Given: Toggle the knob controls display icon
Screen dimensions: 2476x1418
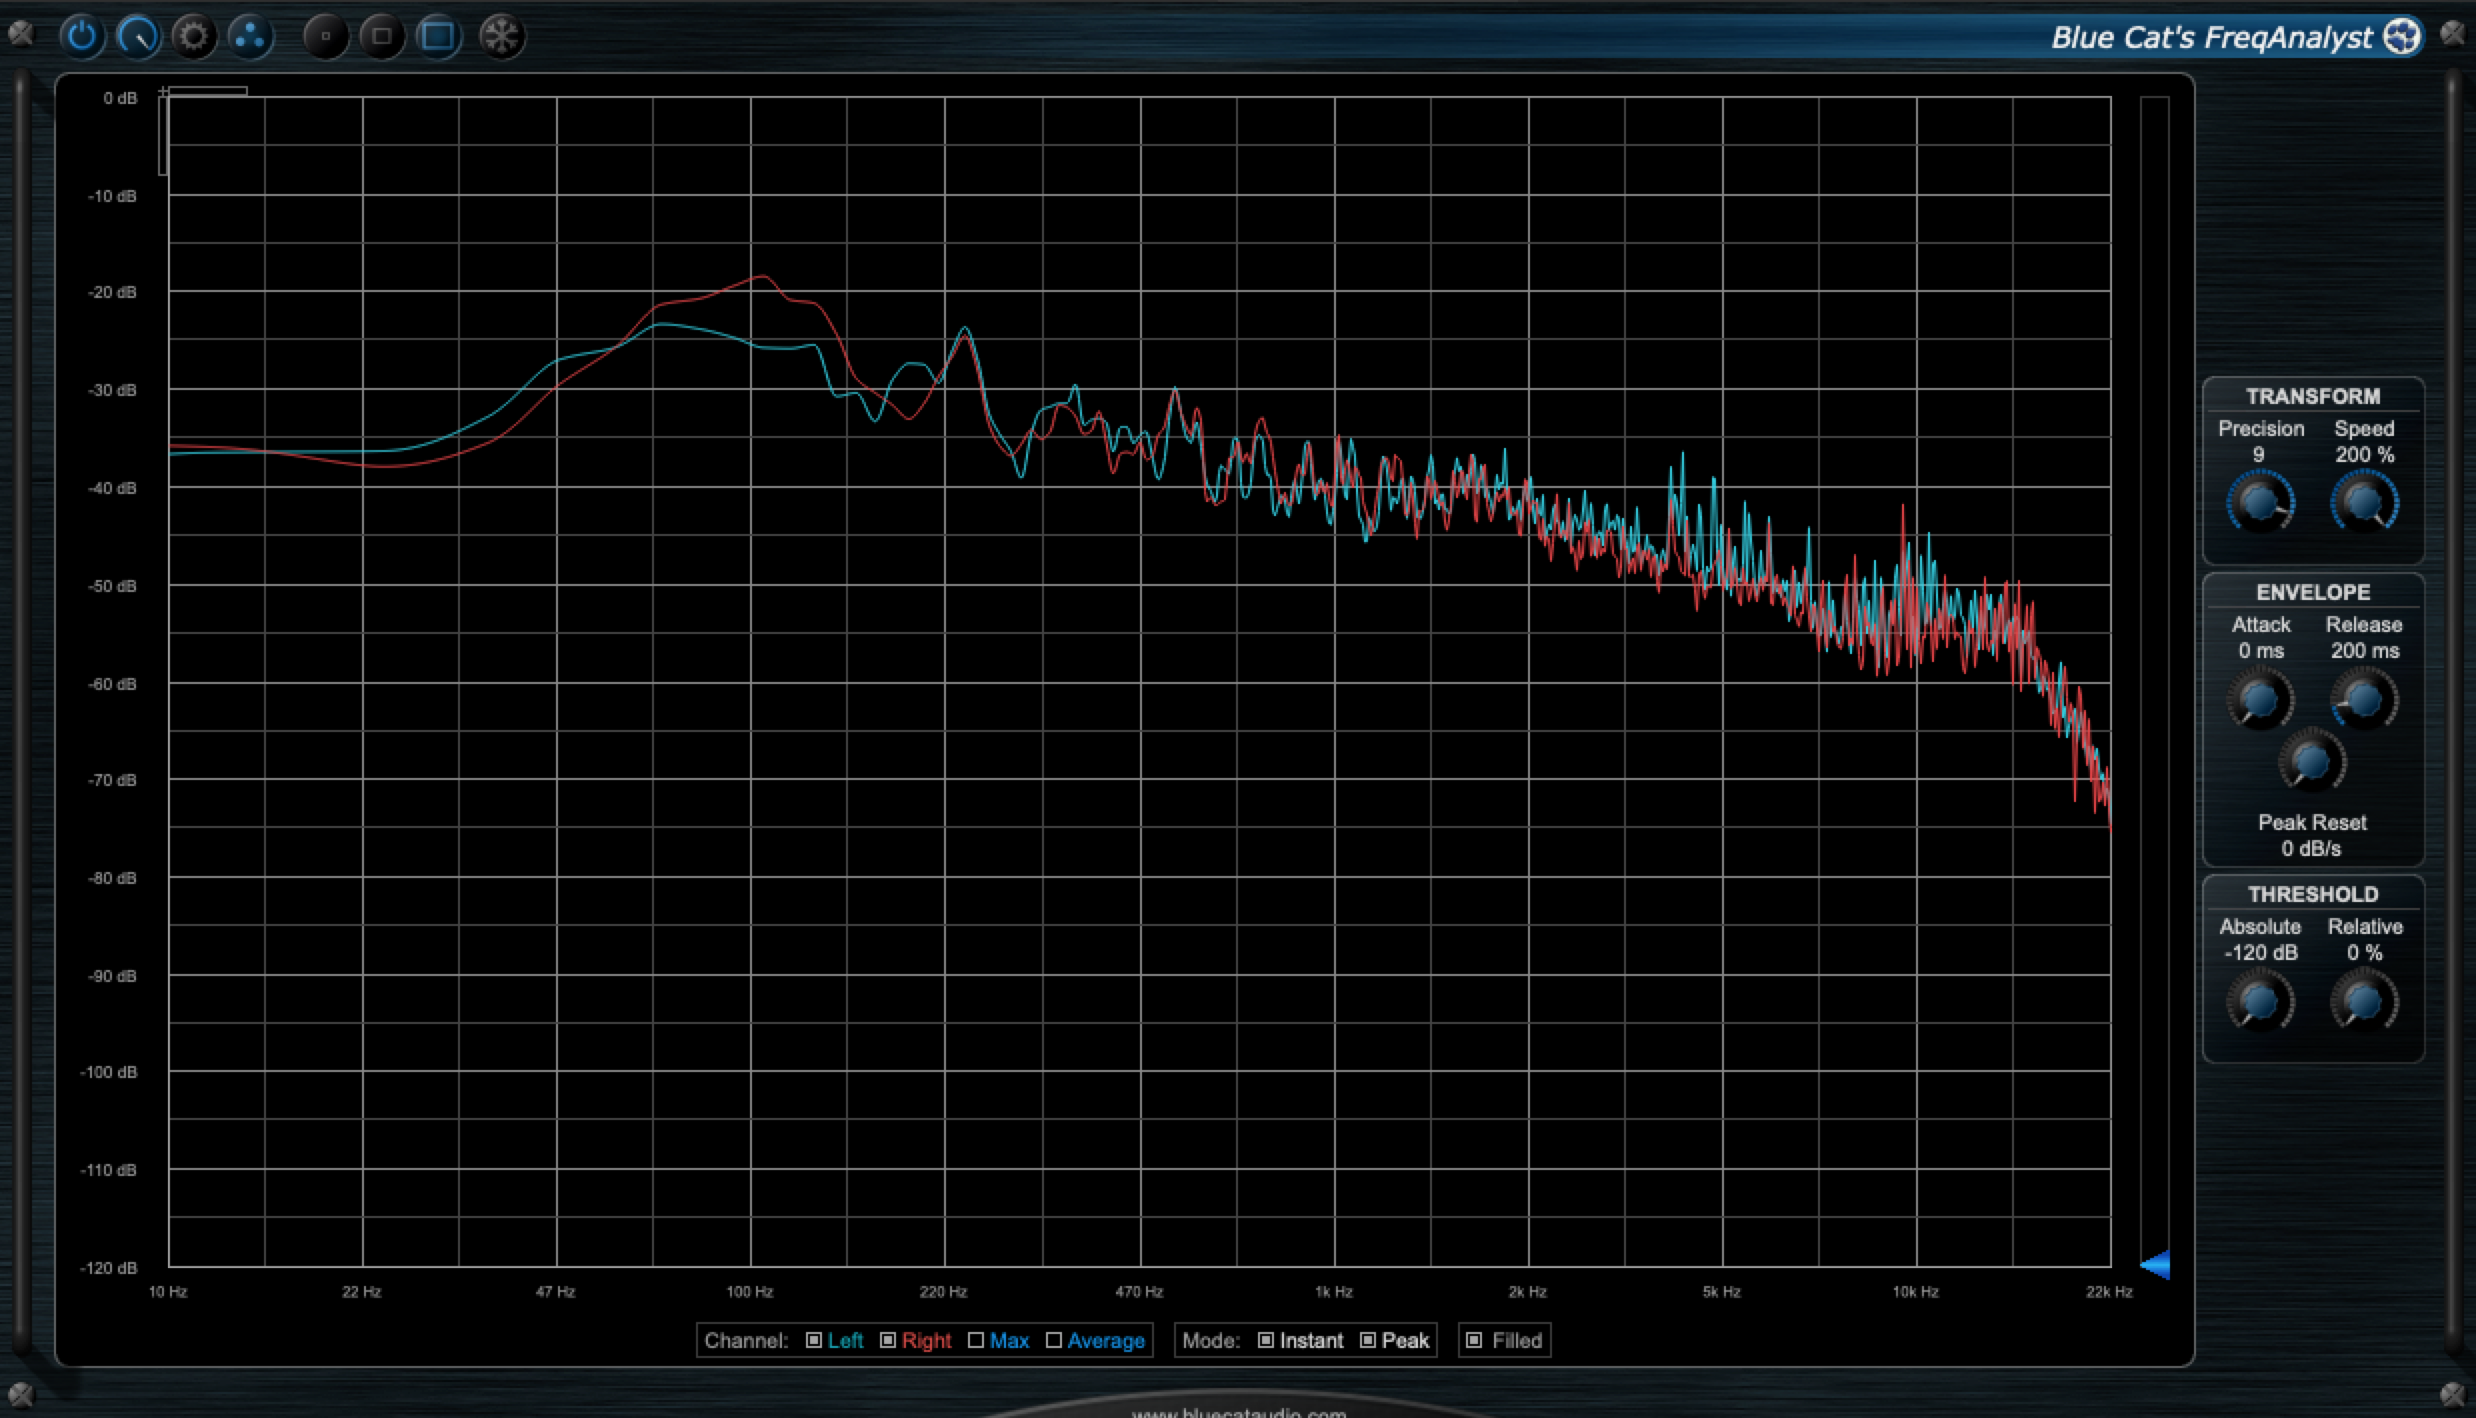Looking at the screenshot, I should [x=138, y=37].
